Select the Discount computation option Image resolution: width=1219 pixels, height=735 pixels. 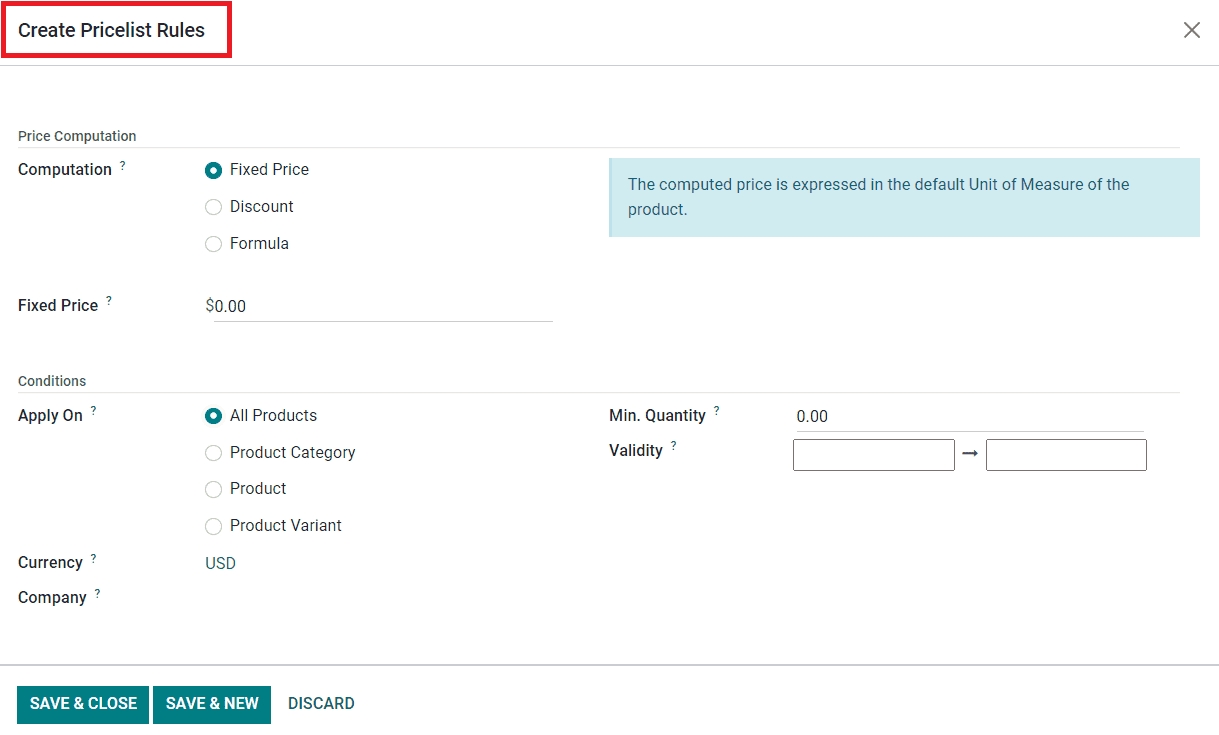click(213, 207)
